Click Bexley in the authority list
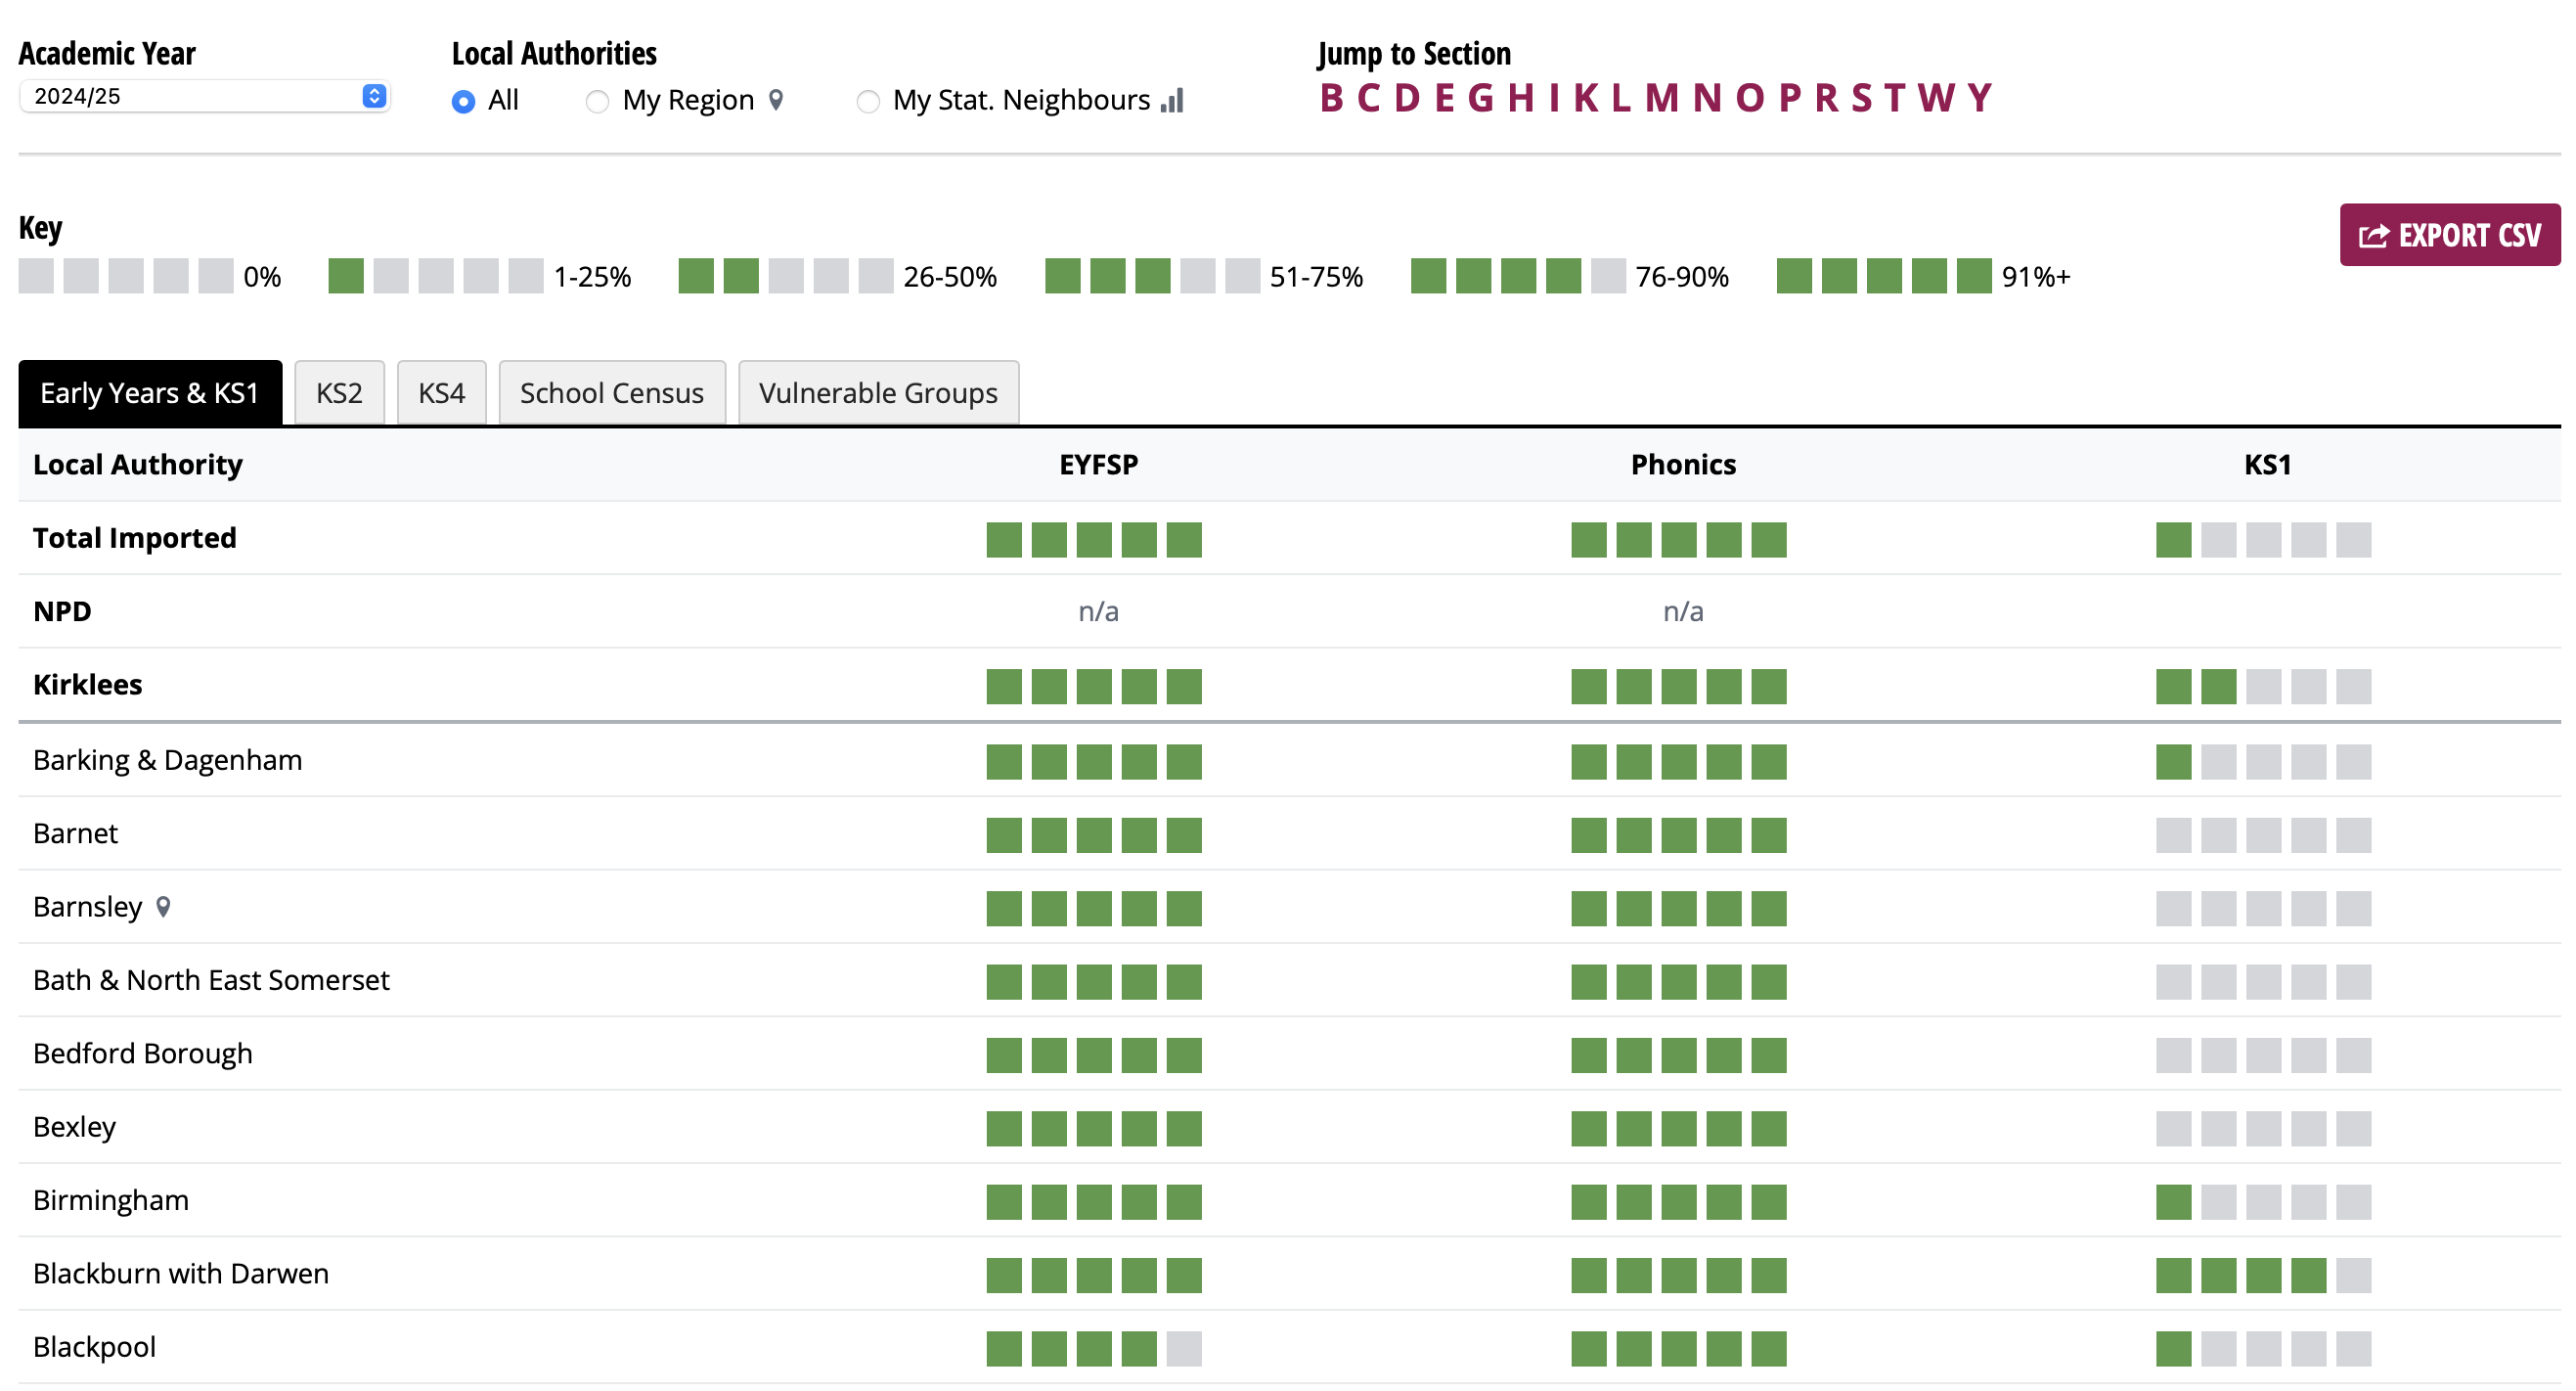The width and height of the screenshot is (2576, 1391). click(74, 1127)
